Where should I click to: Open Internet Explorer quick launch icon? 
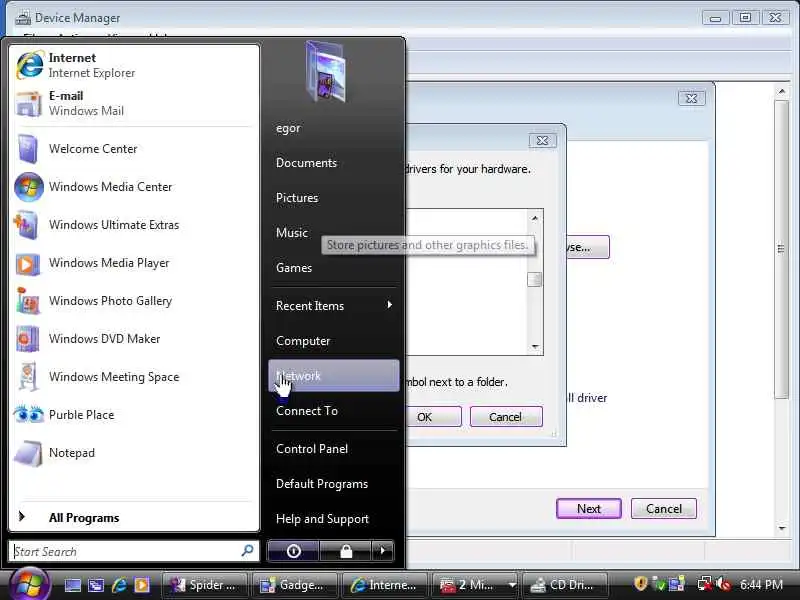[119, 585]
